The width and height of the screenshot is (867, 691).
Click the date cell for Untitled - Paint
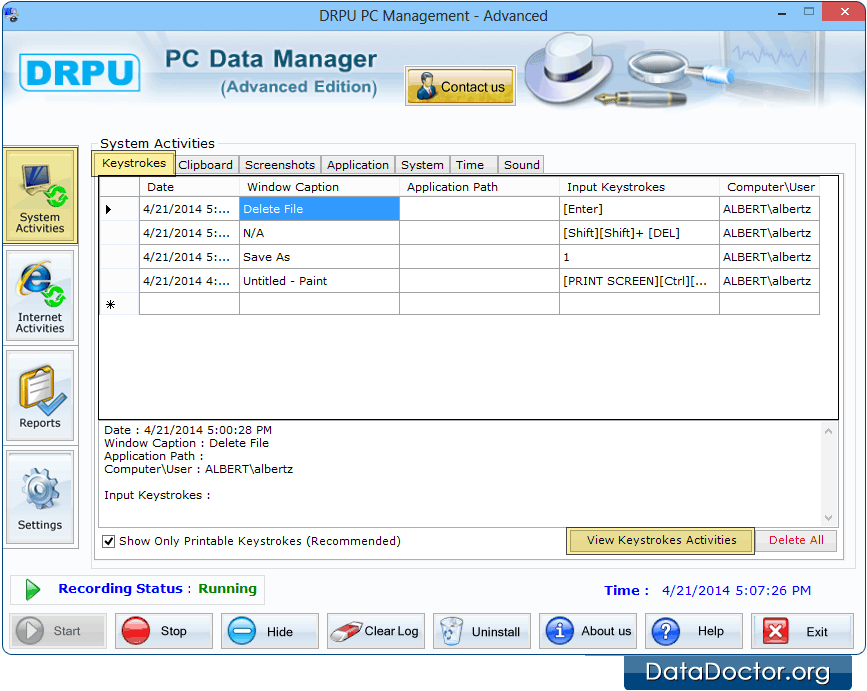tap(189, 281)
